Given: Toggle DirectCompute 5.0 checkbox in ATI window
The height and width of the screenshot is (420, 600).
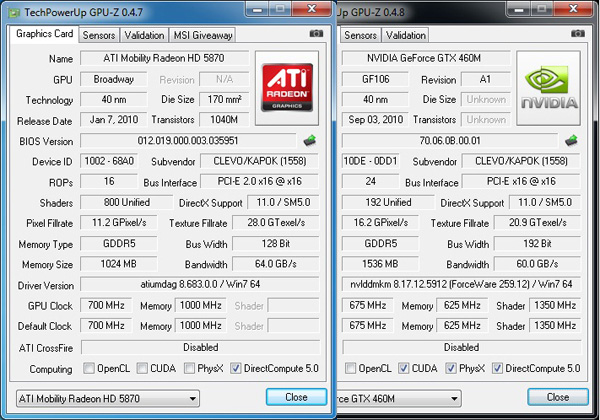Looking at the screenshot, I should pyautogui.click(x=236, y=368).
